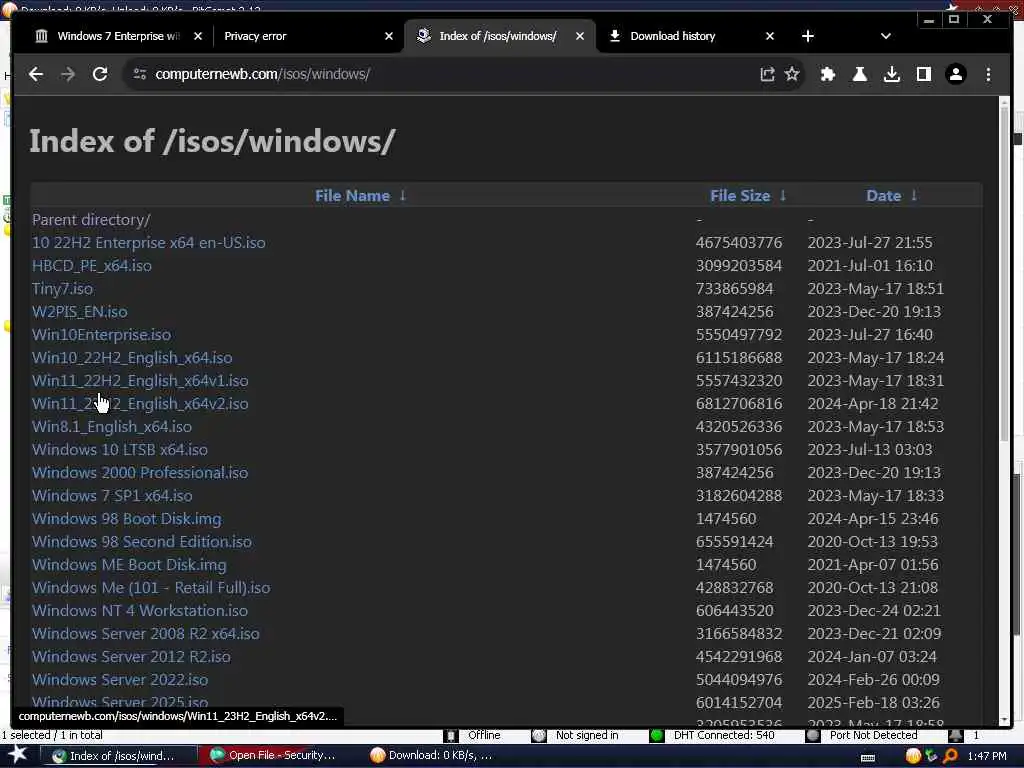Click the File Size sort arrow

click(783, 195)
